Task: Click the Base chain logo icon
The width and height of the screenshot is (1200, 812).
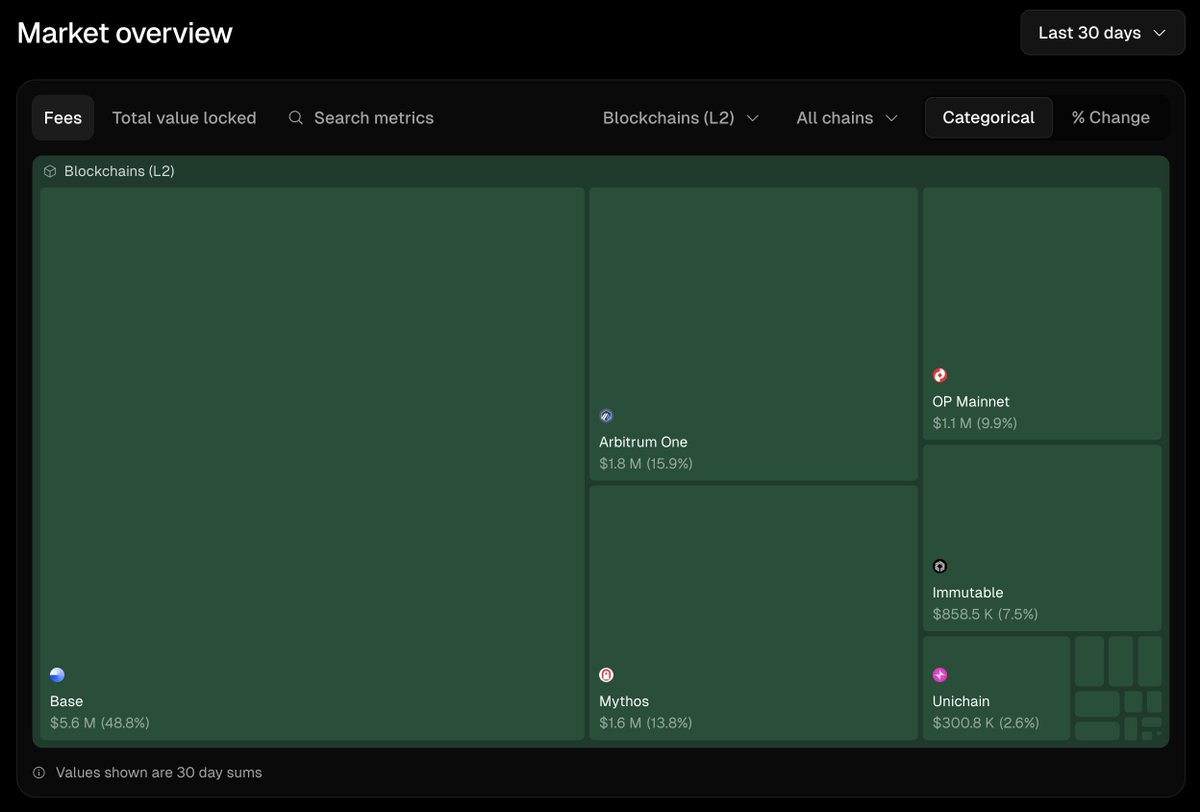Action: pos(57,675)
